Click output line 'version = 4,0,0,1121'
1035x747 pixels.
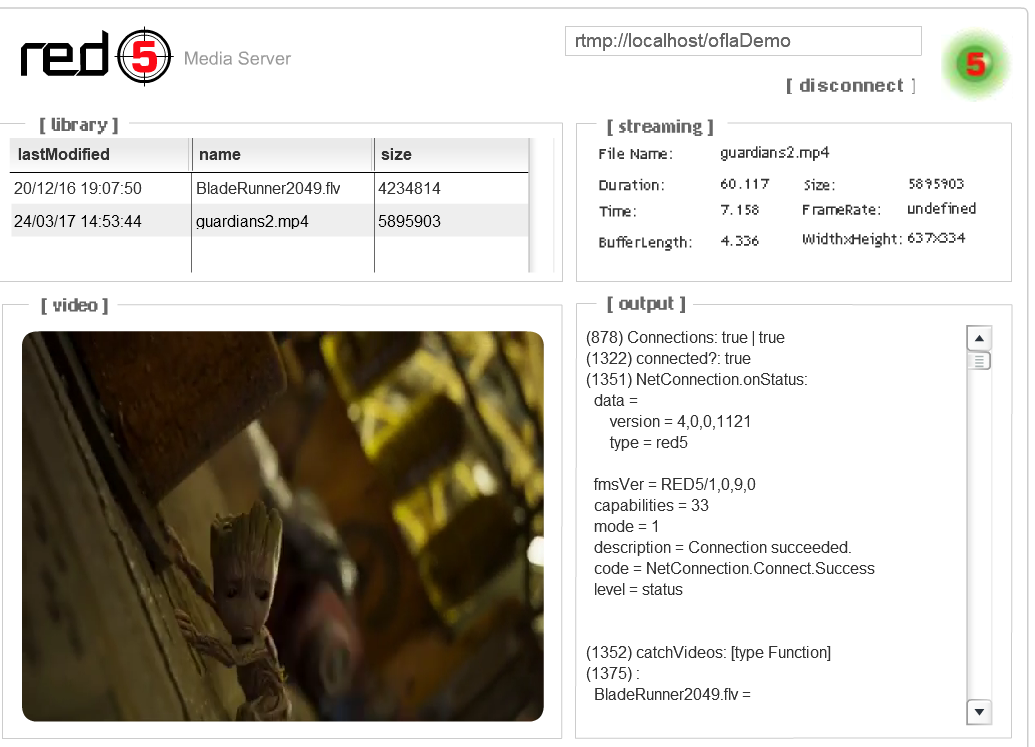tap(680, 421)
